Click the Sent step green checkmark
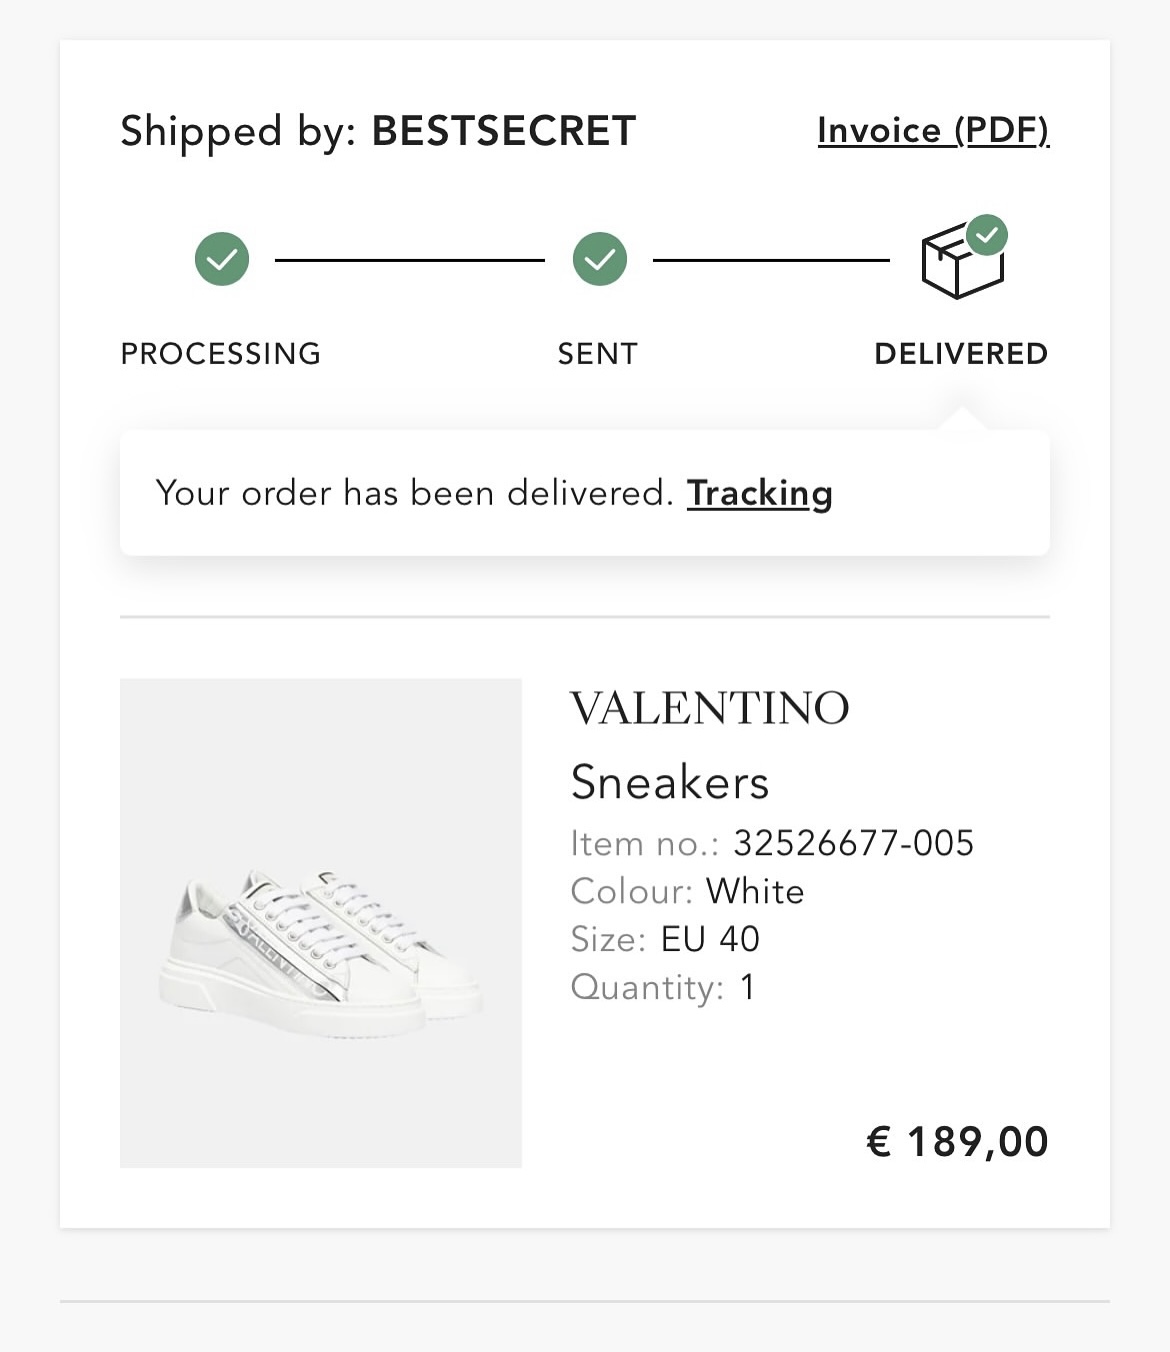Screen dimensions: 1170x1352 600,259
